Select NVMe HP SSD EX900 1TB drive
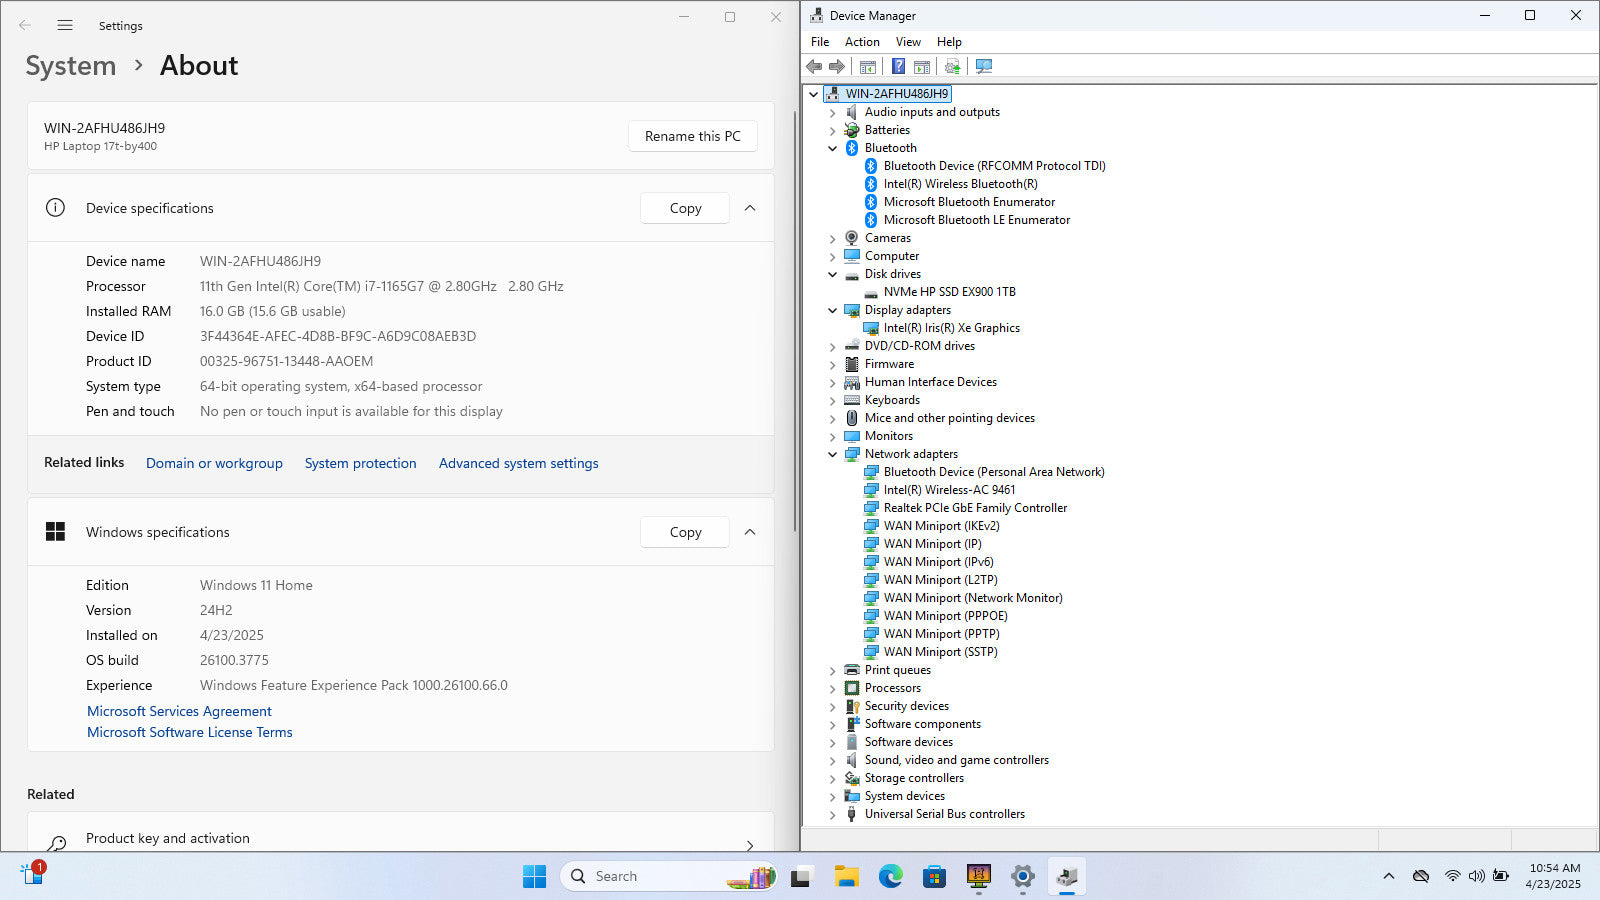This screenshot has height=900, width=1600. (x=949, y=292)
